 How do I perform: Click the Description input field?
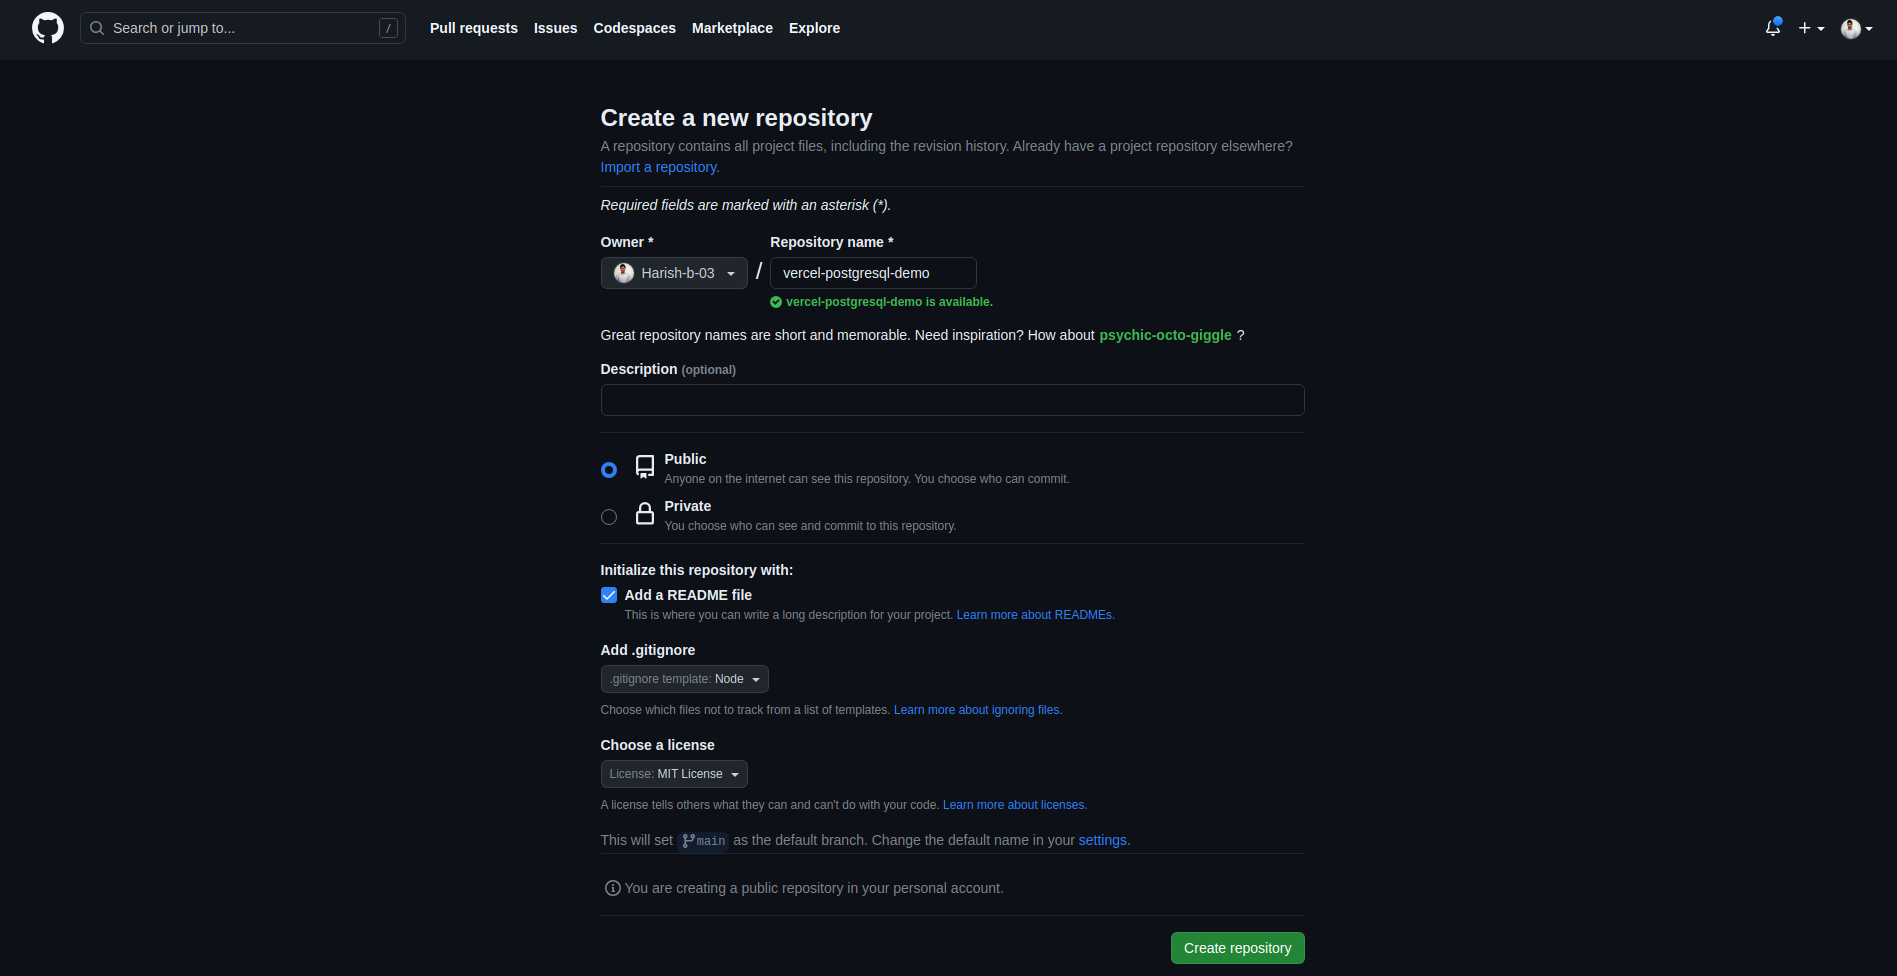[953, 400]
